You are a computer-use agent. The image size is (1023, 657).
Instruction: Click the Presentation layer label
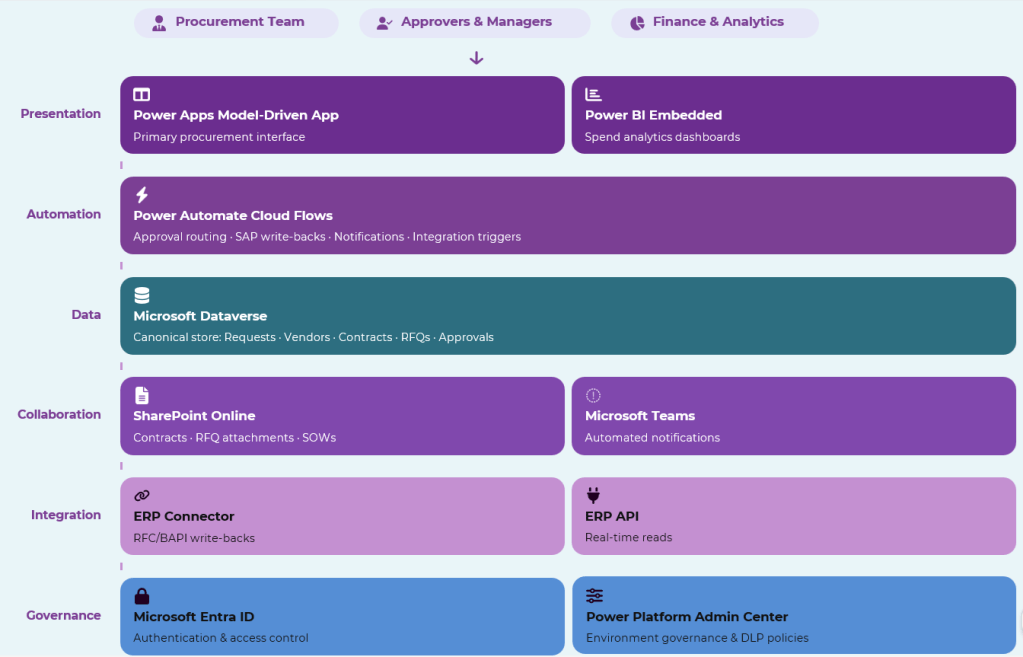pyautogui.click(x=61, y=114)
